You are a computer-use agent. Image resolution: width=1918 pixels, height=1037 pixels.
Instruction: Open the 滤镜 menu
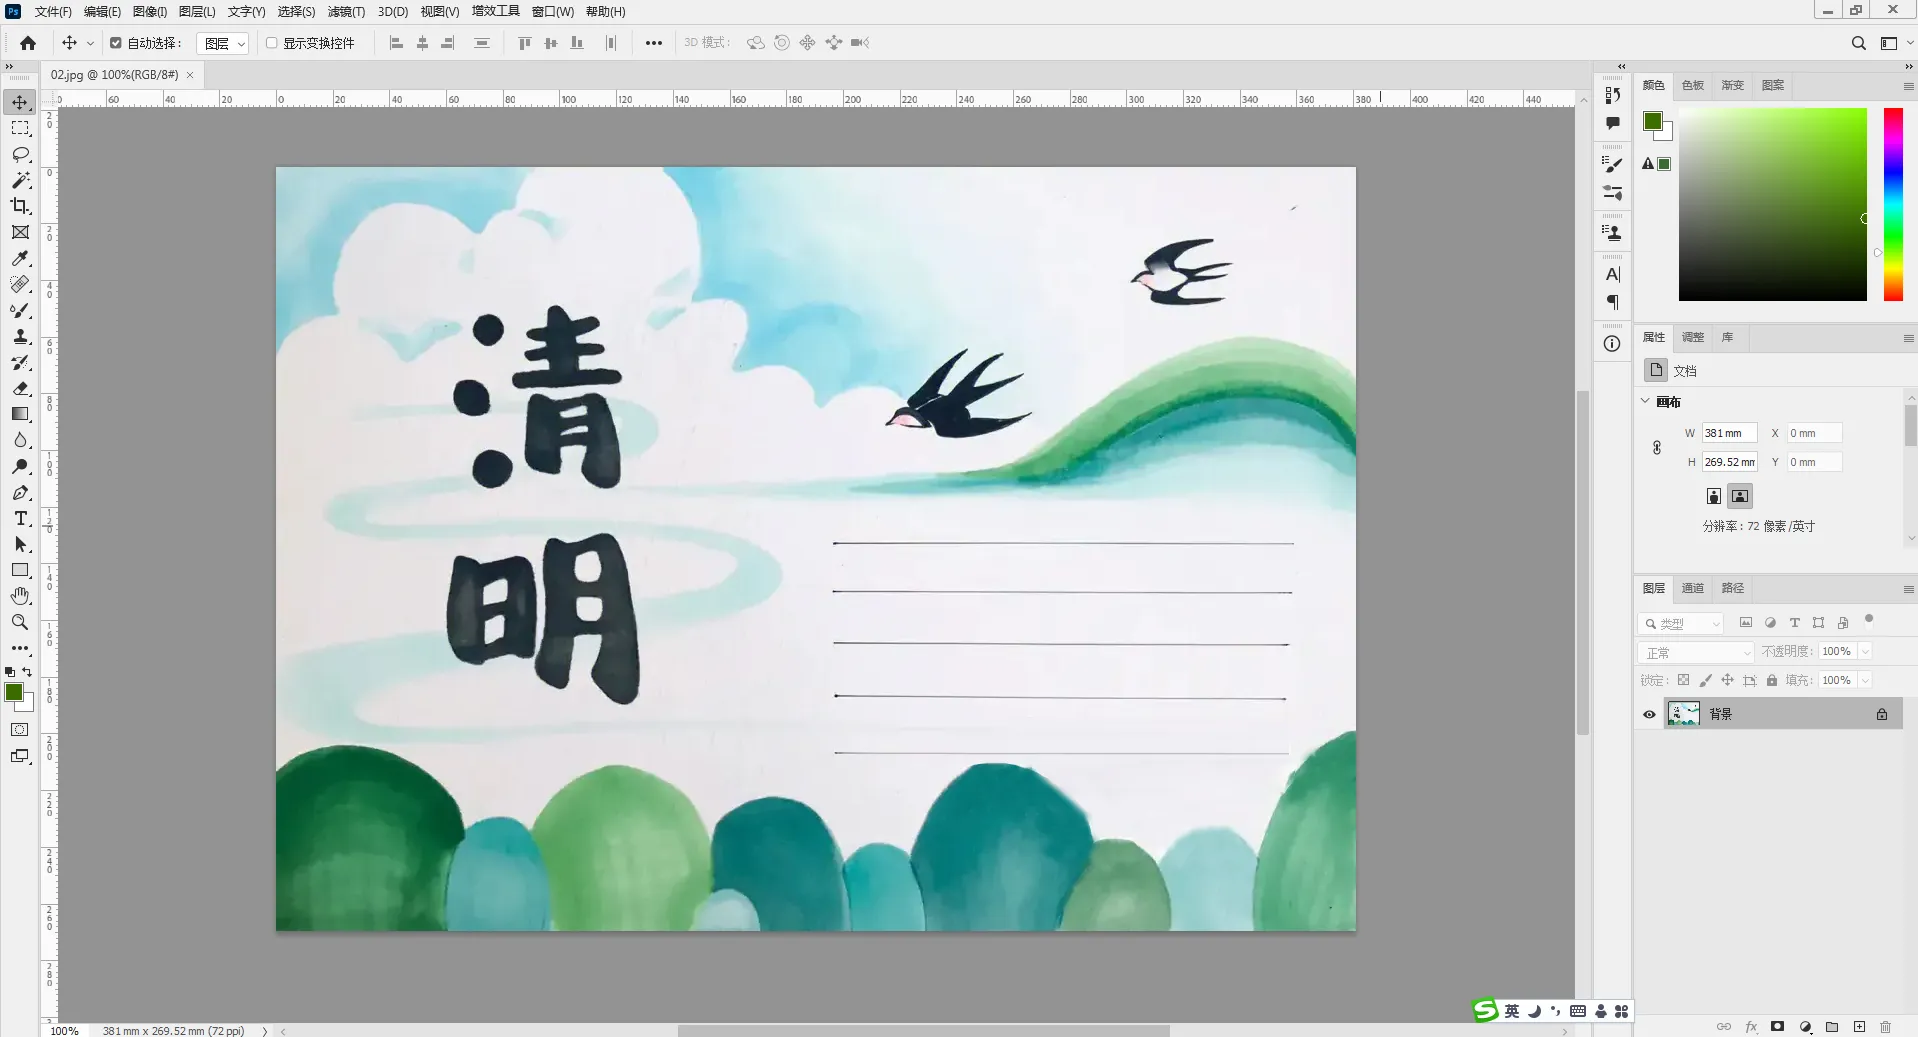345,11
